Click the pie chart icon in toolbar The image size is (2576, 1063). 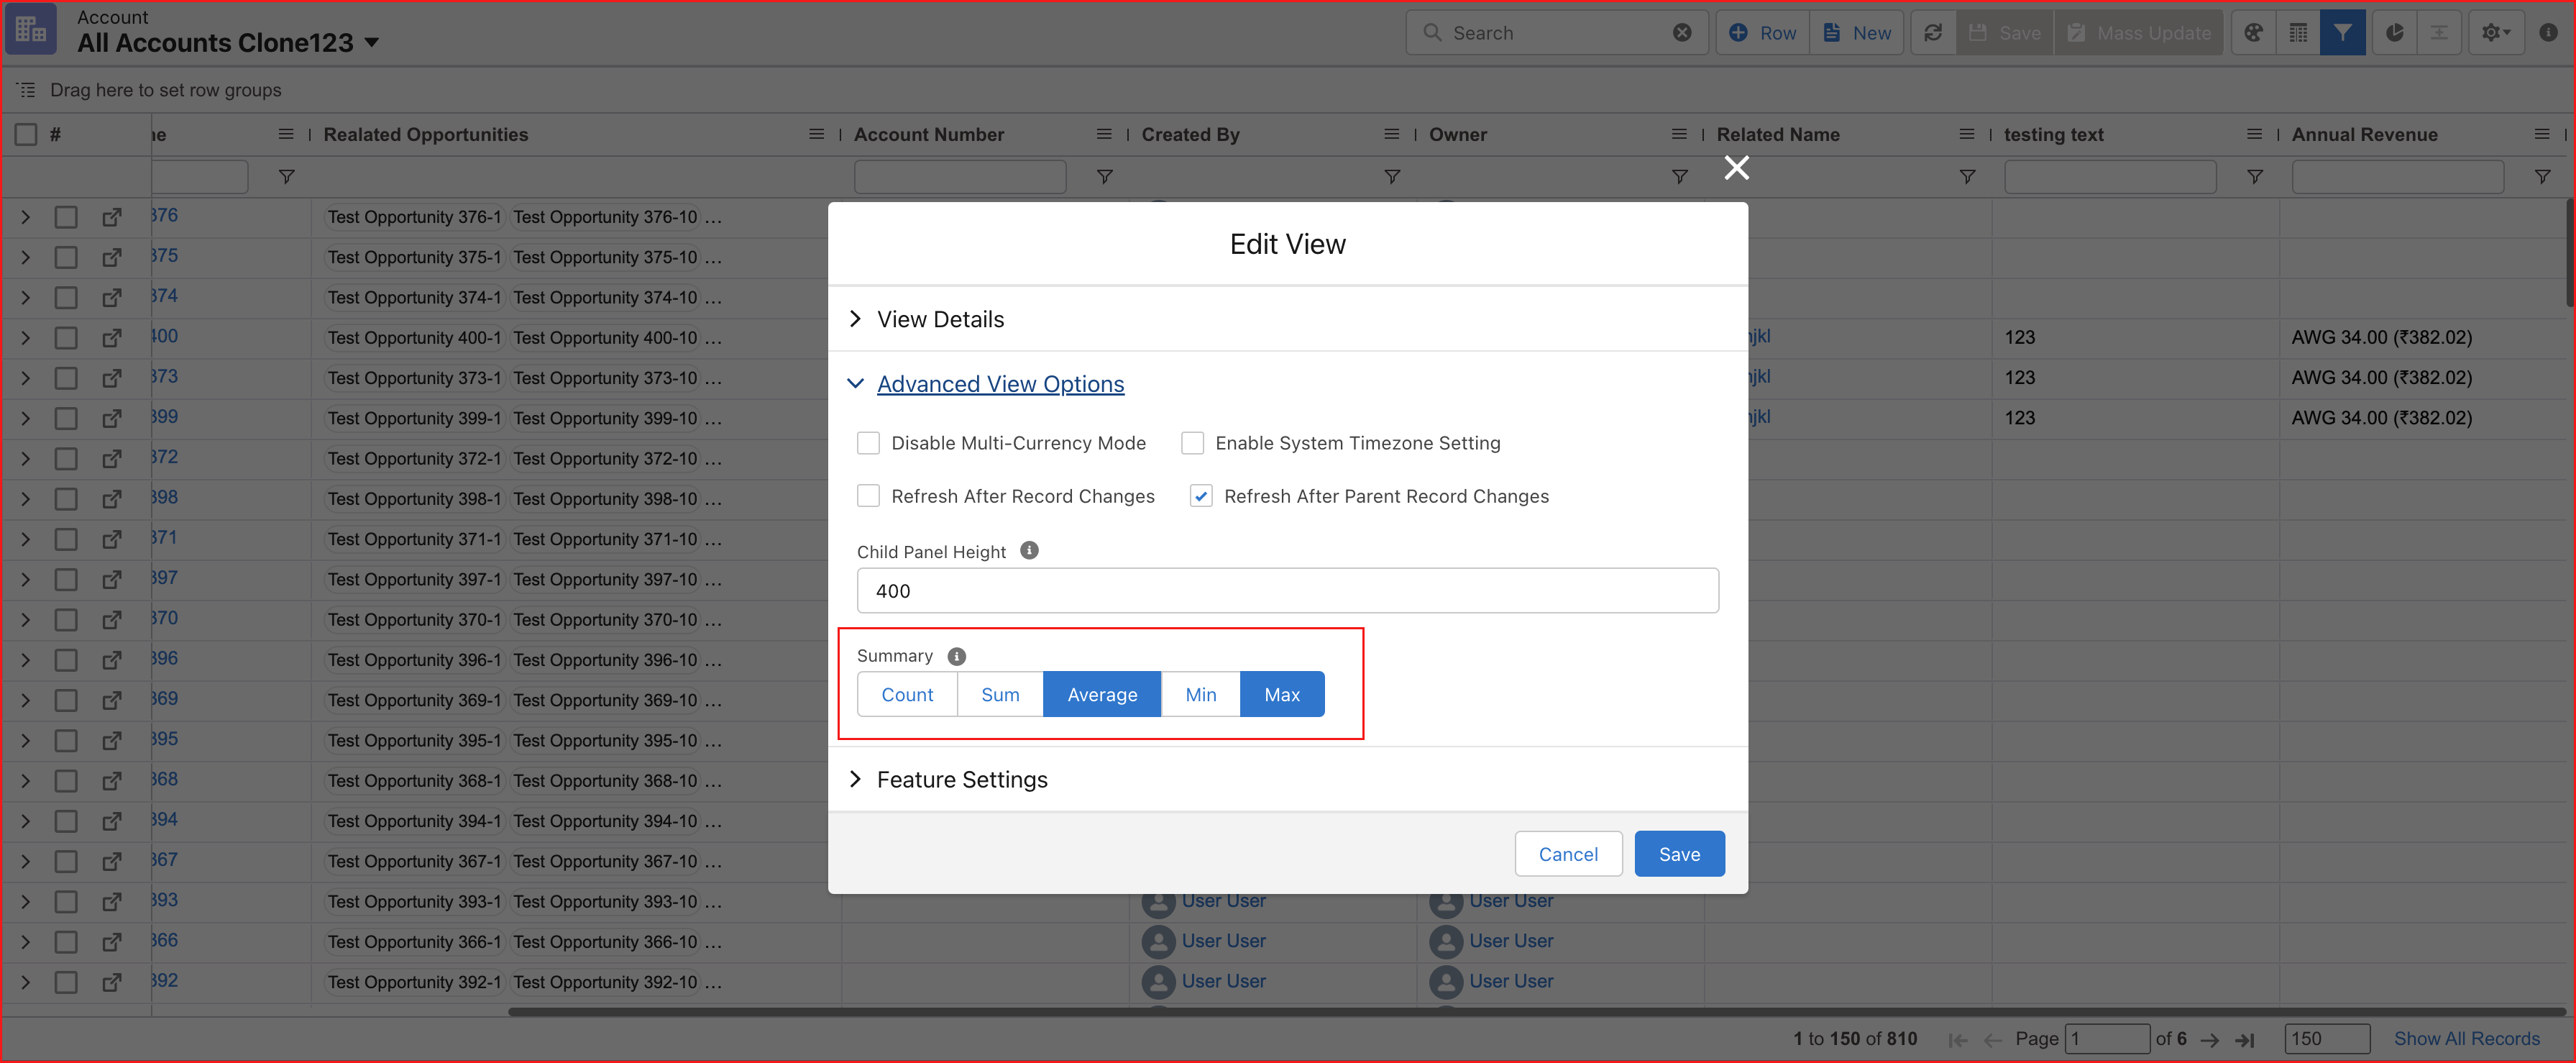(x=2394, y=32)
